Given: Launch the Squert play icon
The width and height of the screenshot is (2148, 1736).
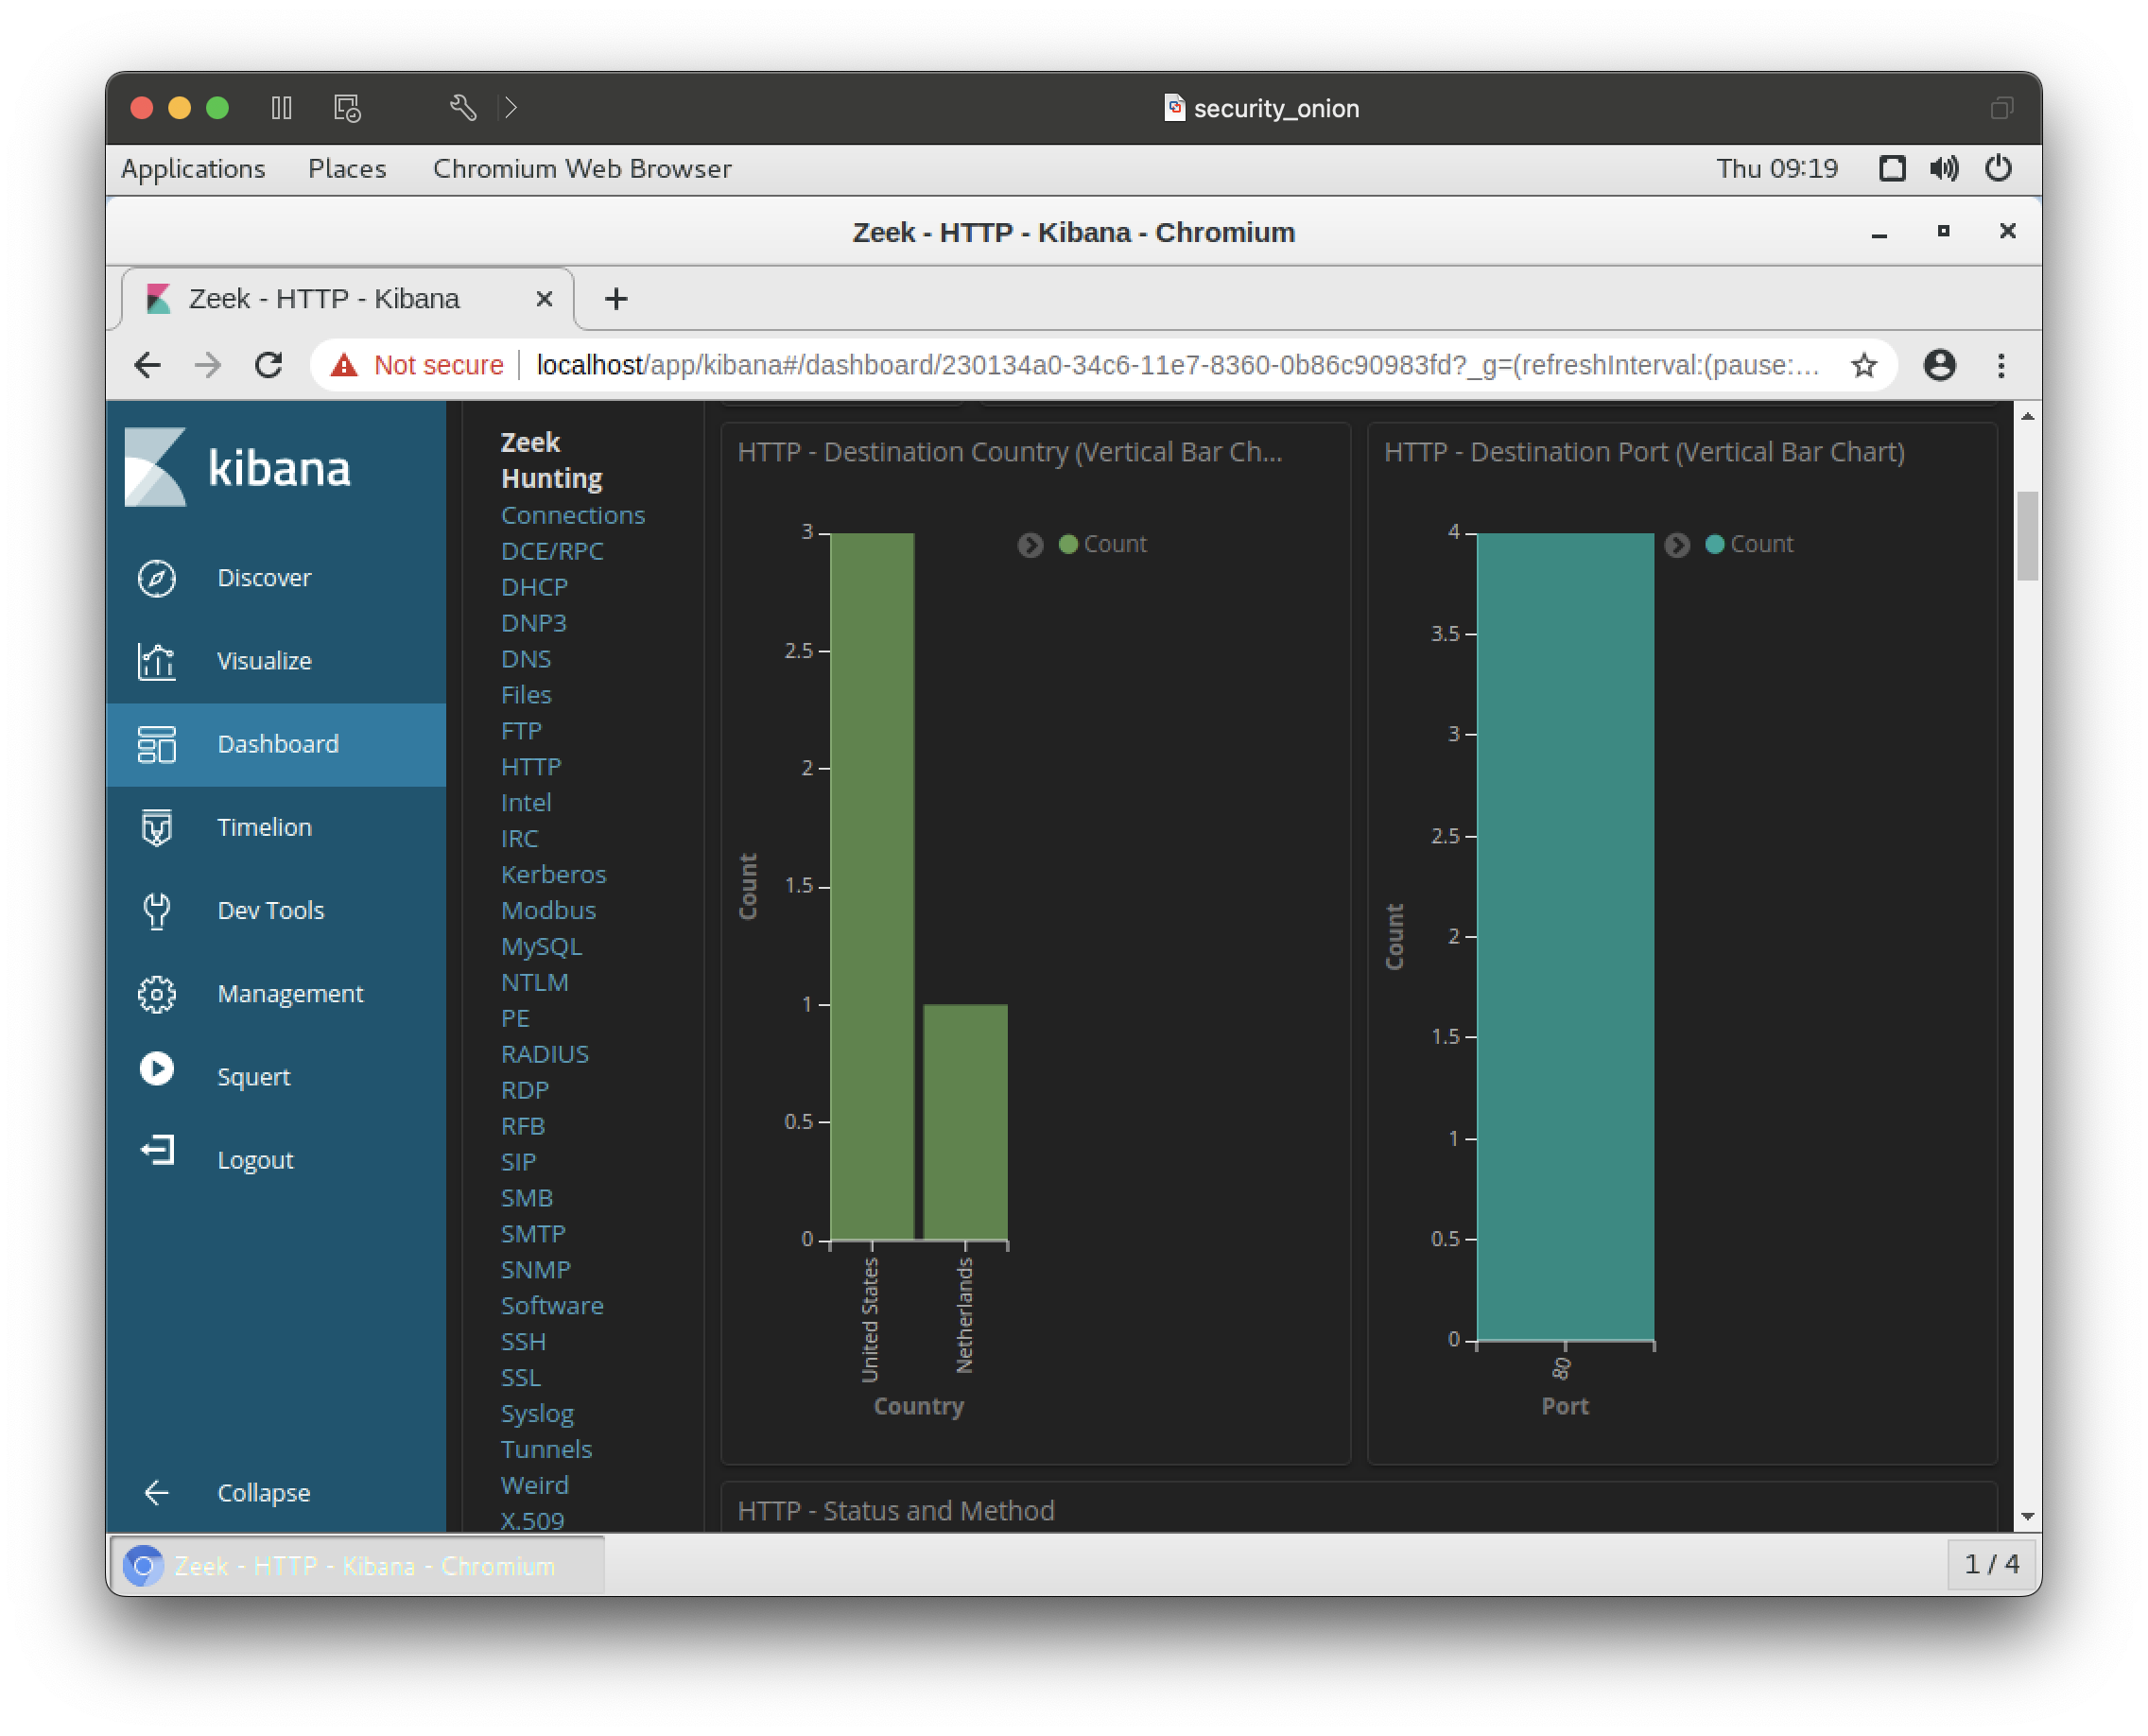Looking at the screenshot, I should pos(157,1069).
